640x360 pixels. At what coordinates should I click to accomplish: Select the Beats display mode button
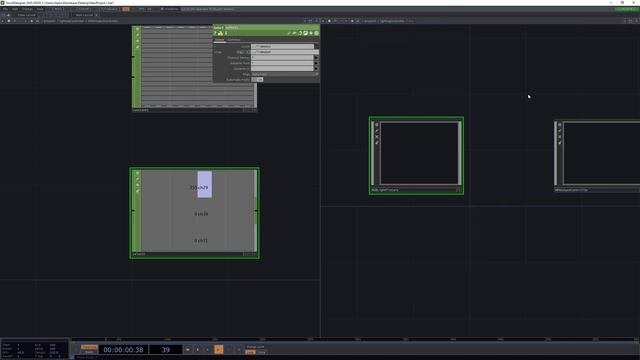coord(89,352)
